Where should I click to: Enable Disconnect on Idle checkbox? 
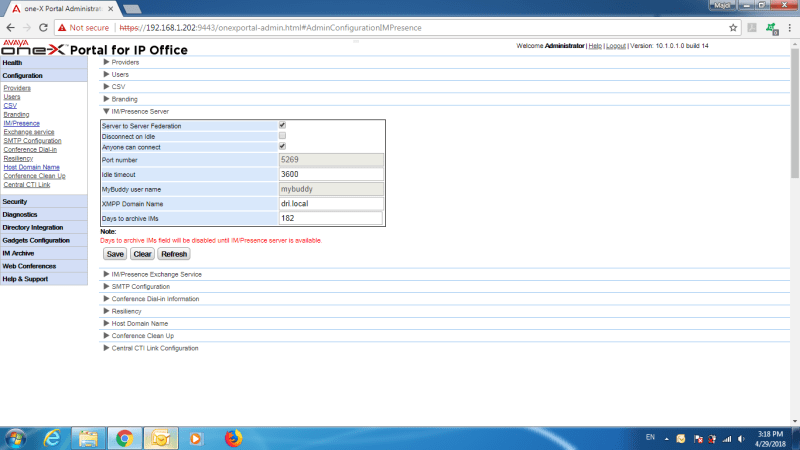[x=282, y=136]
